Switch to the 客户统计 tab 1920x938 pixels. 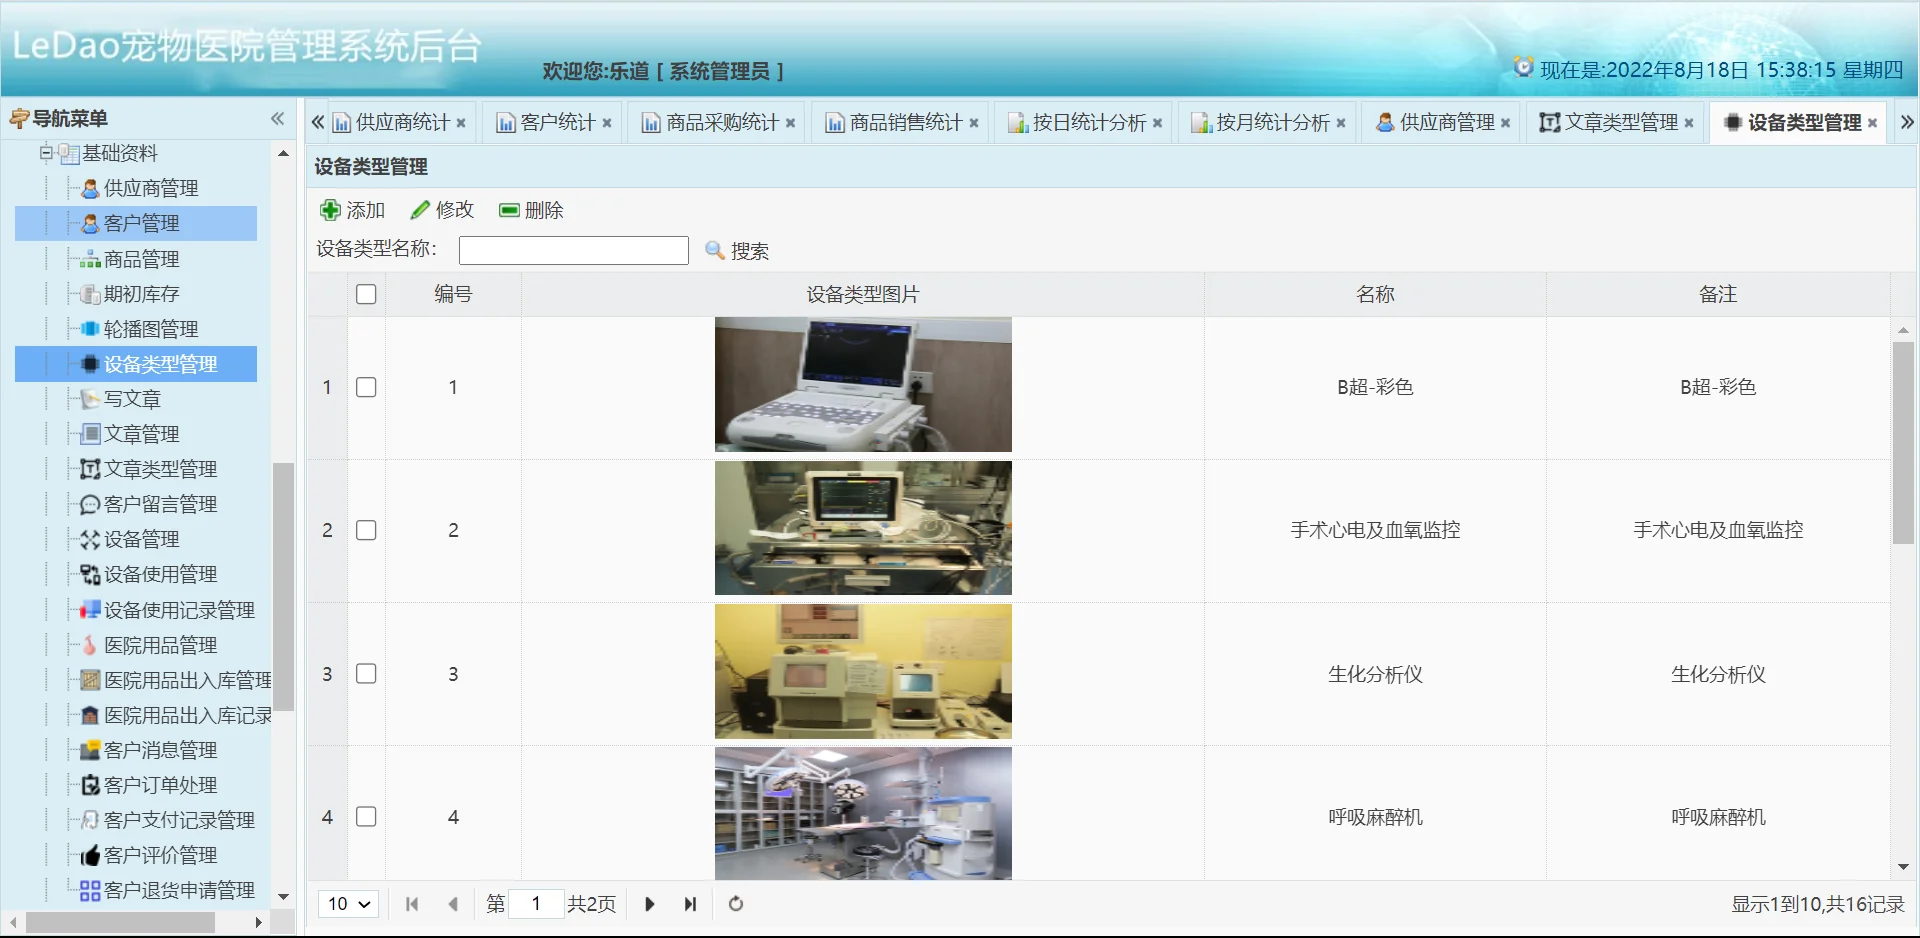548,121
